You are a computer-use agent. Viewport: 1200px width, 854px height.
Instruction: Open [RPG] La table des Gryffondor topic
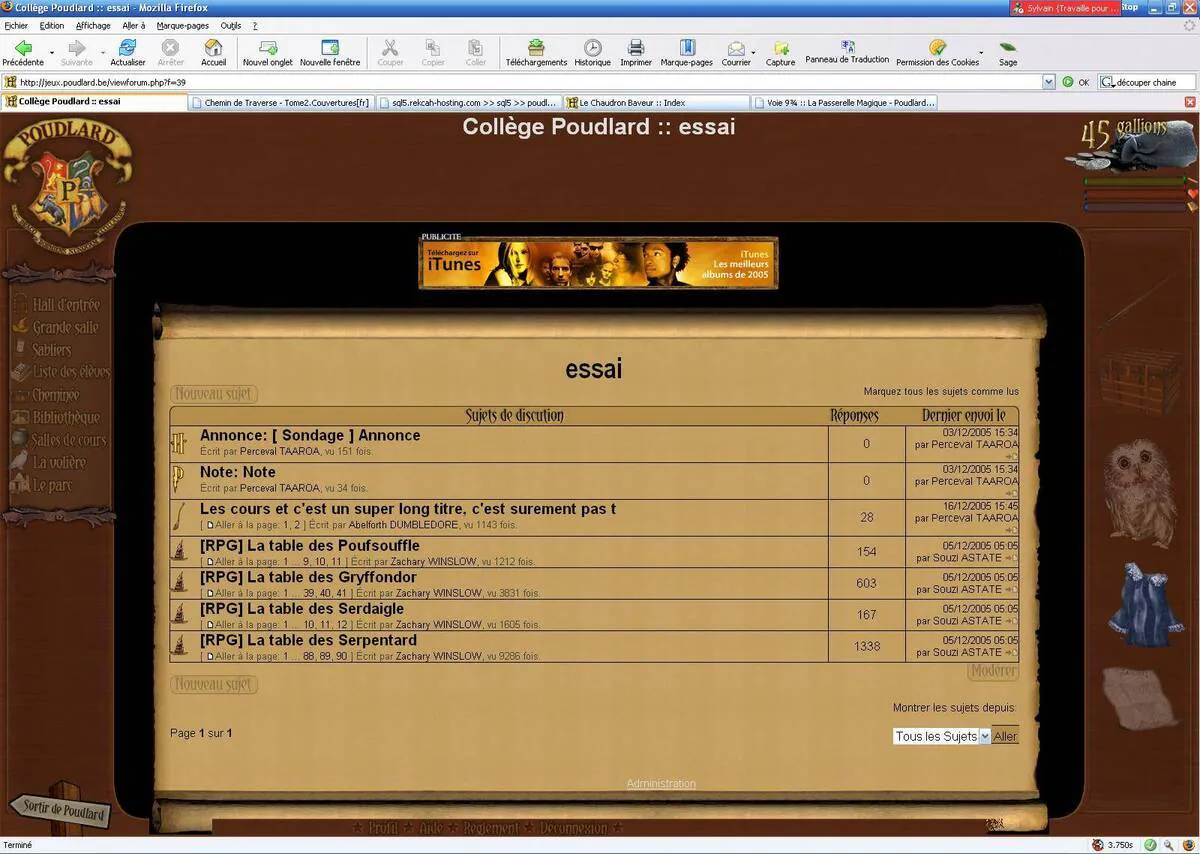(308, 577)
